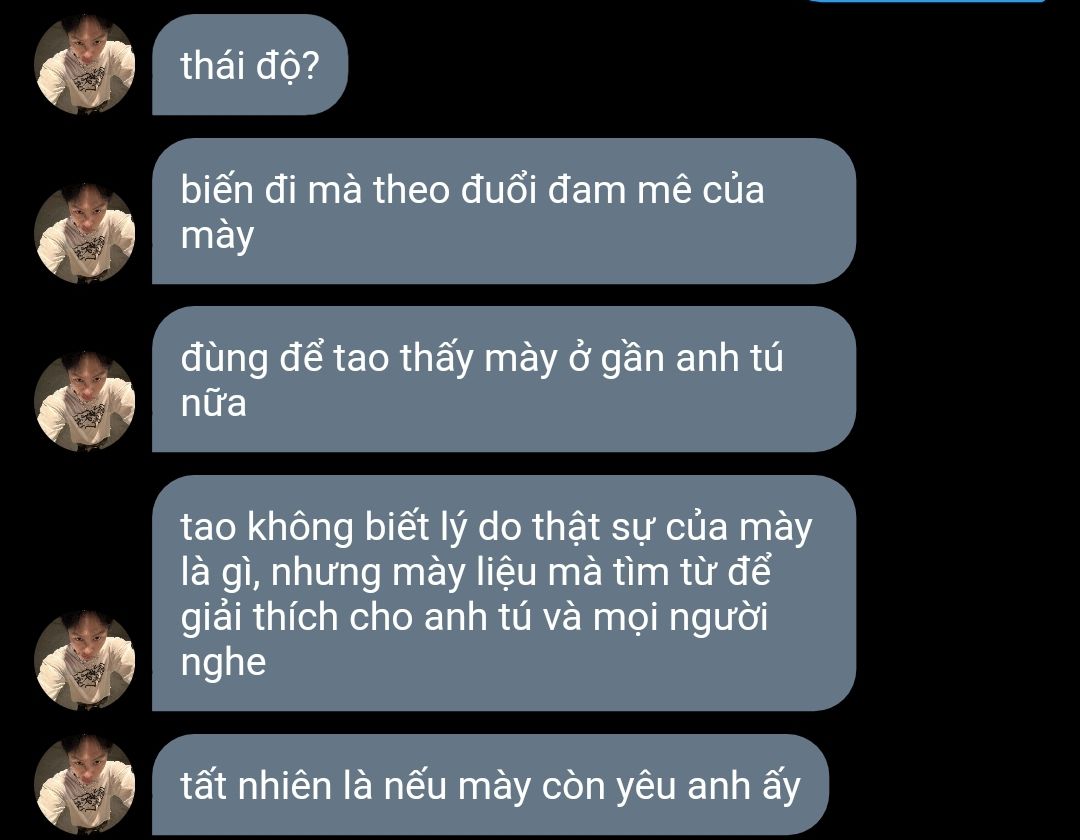This screenshot has width=1080, height=840.
Task: Tap the "đùng để tao thấy mày" message bubble
Action: click(503, 379)
